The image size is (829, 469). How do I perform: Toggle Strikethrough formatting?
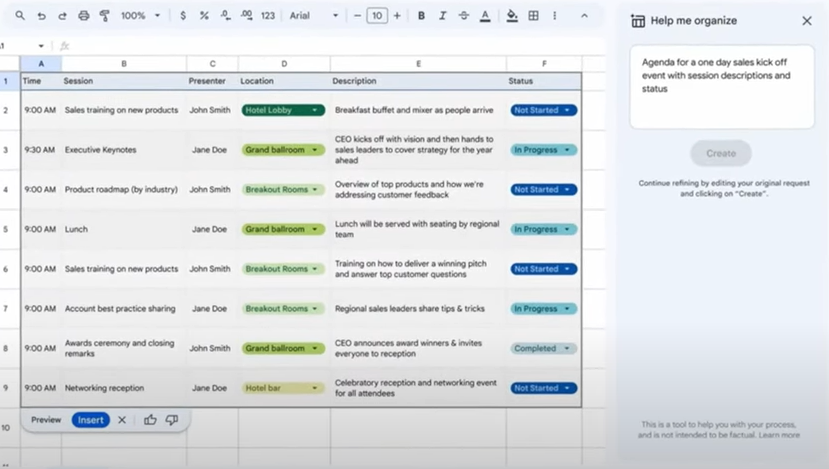pyautogui.click(x=463, y=16)
